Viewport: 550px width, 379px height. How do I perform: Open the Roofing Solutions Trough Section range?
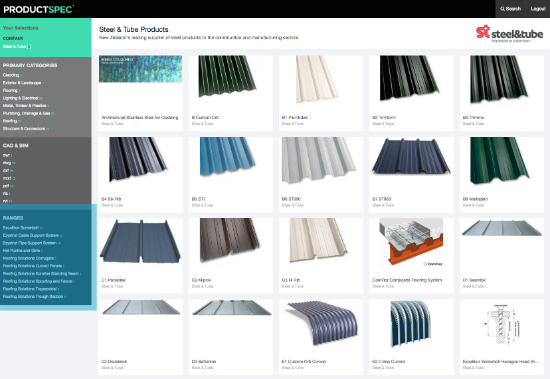tap(34, 297)
